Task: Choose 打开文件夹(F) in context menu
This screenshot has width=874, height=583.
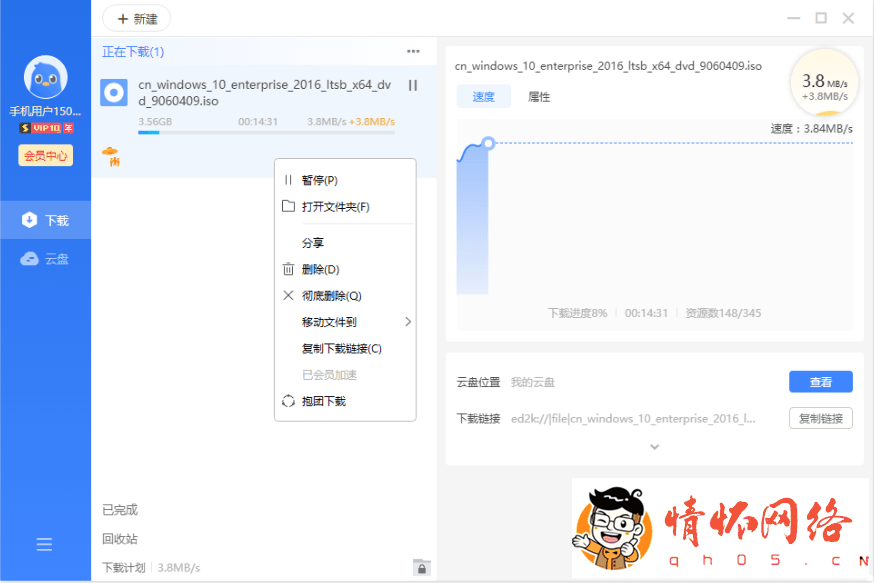Action: (345, 207)
